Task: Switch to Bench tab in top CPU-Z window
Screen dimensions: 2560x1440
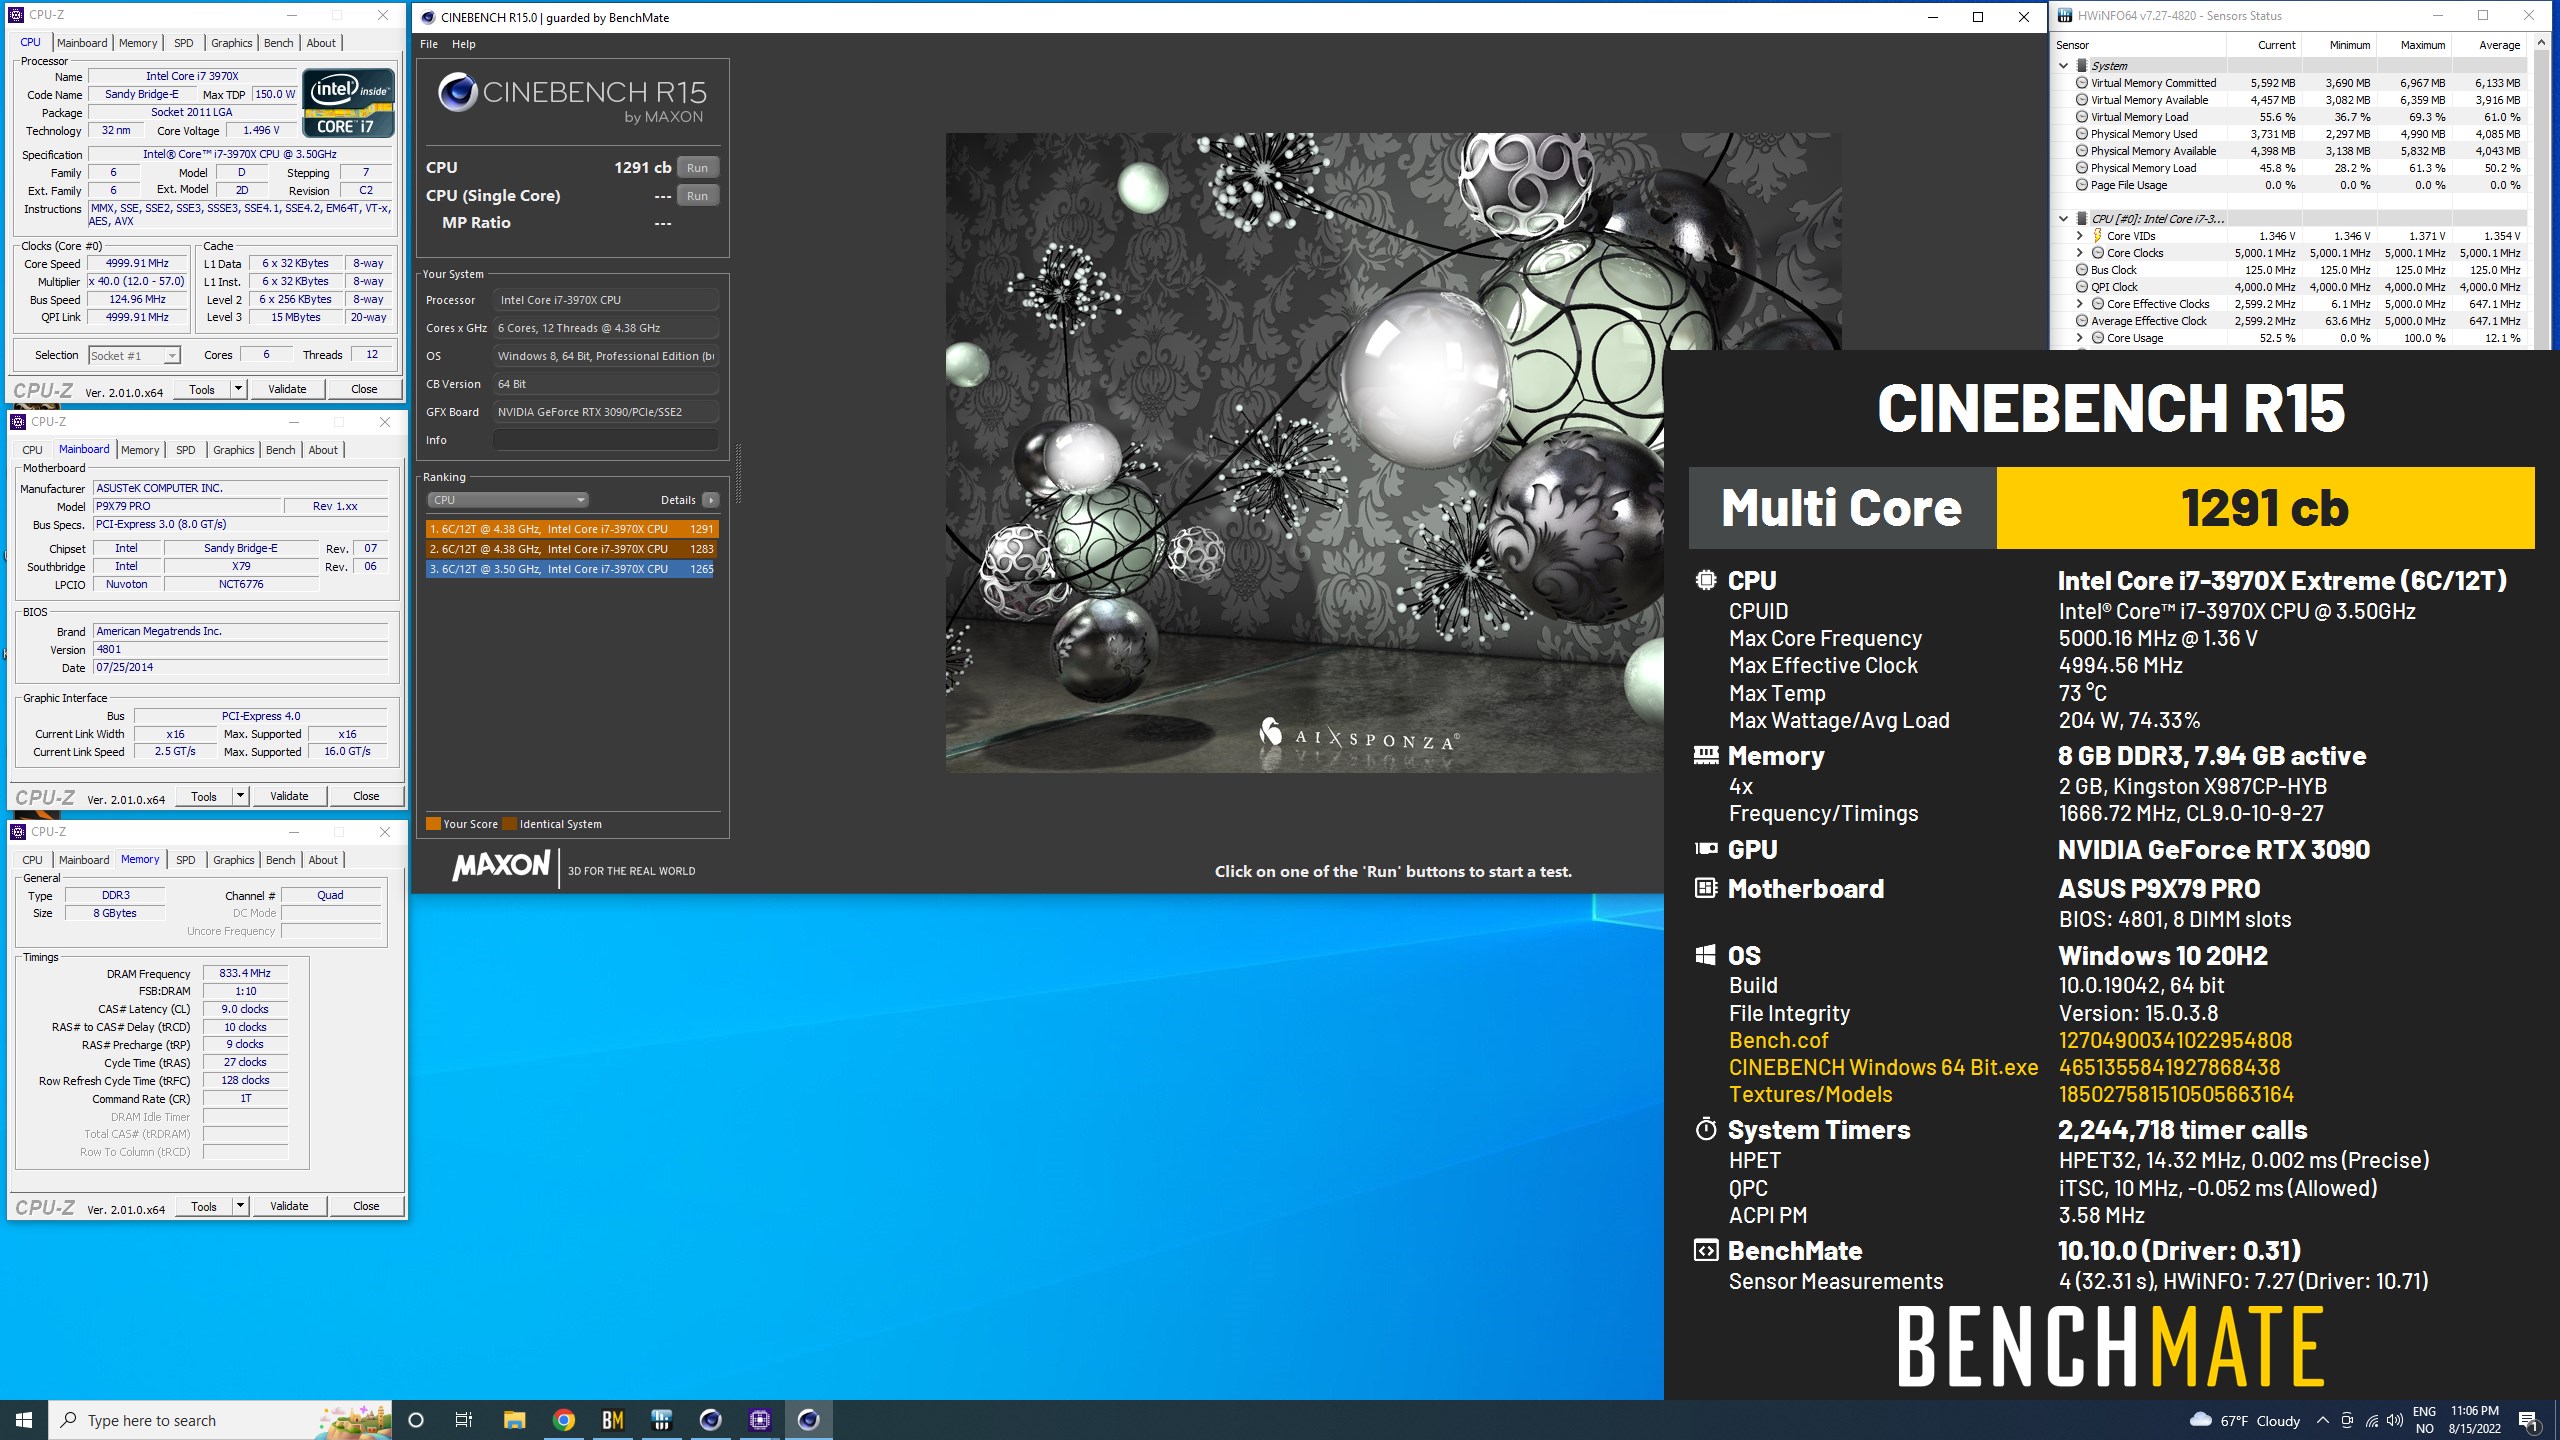Action: coord(278,43)
